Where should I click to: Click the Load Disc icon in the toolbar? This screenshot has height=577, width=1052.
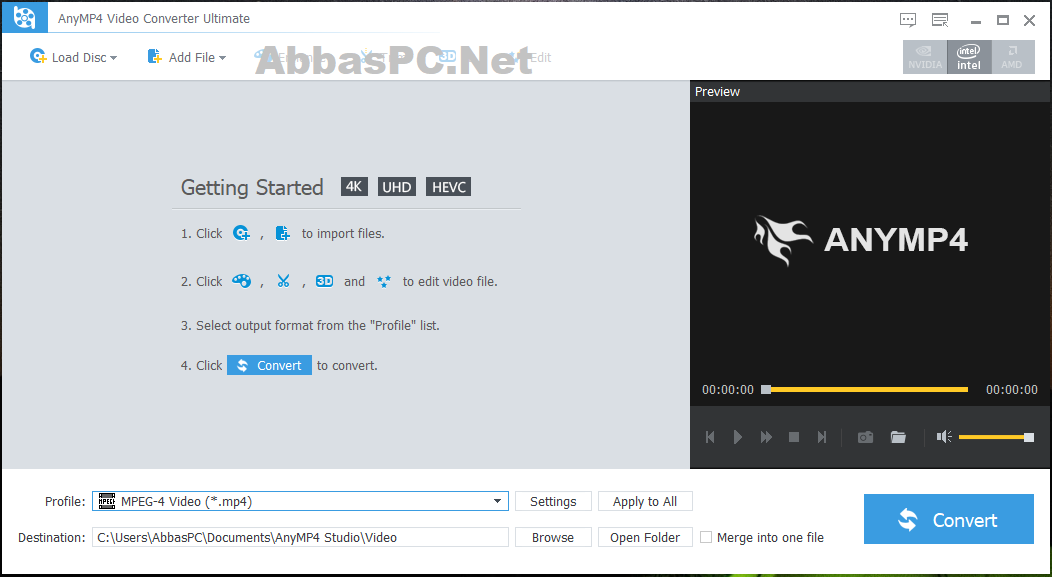click(x=38, y=57)
